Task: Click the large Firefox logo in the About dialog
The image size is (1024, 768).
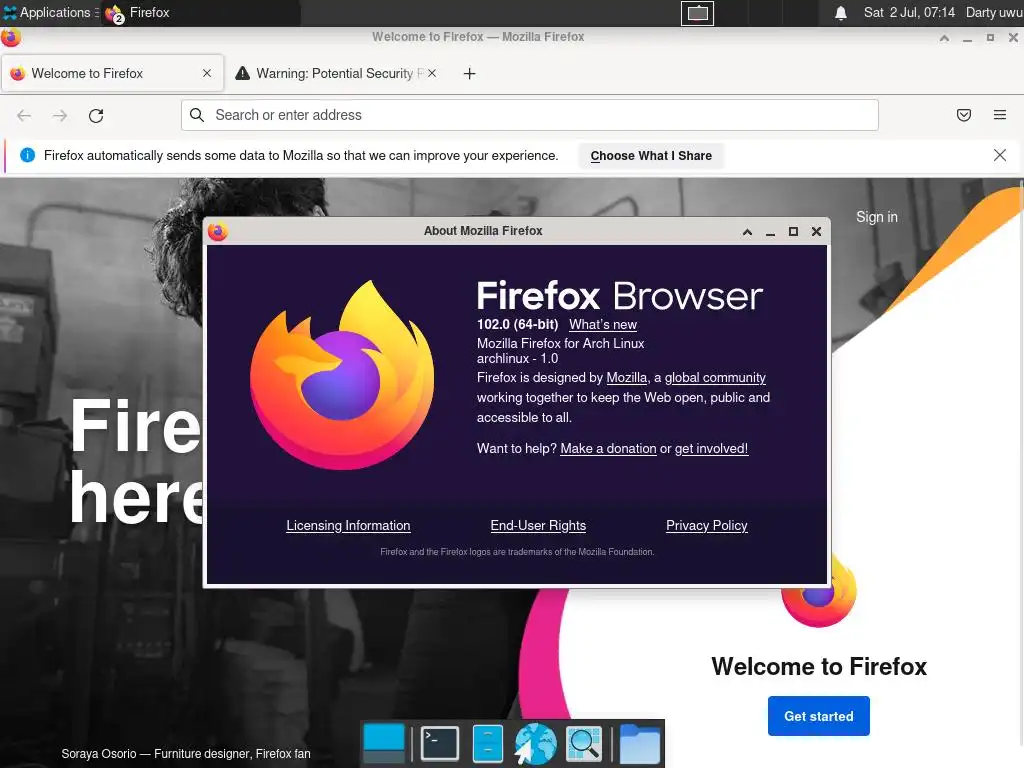Action: [x=342, y=375]
